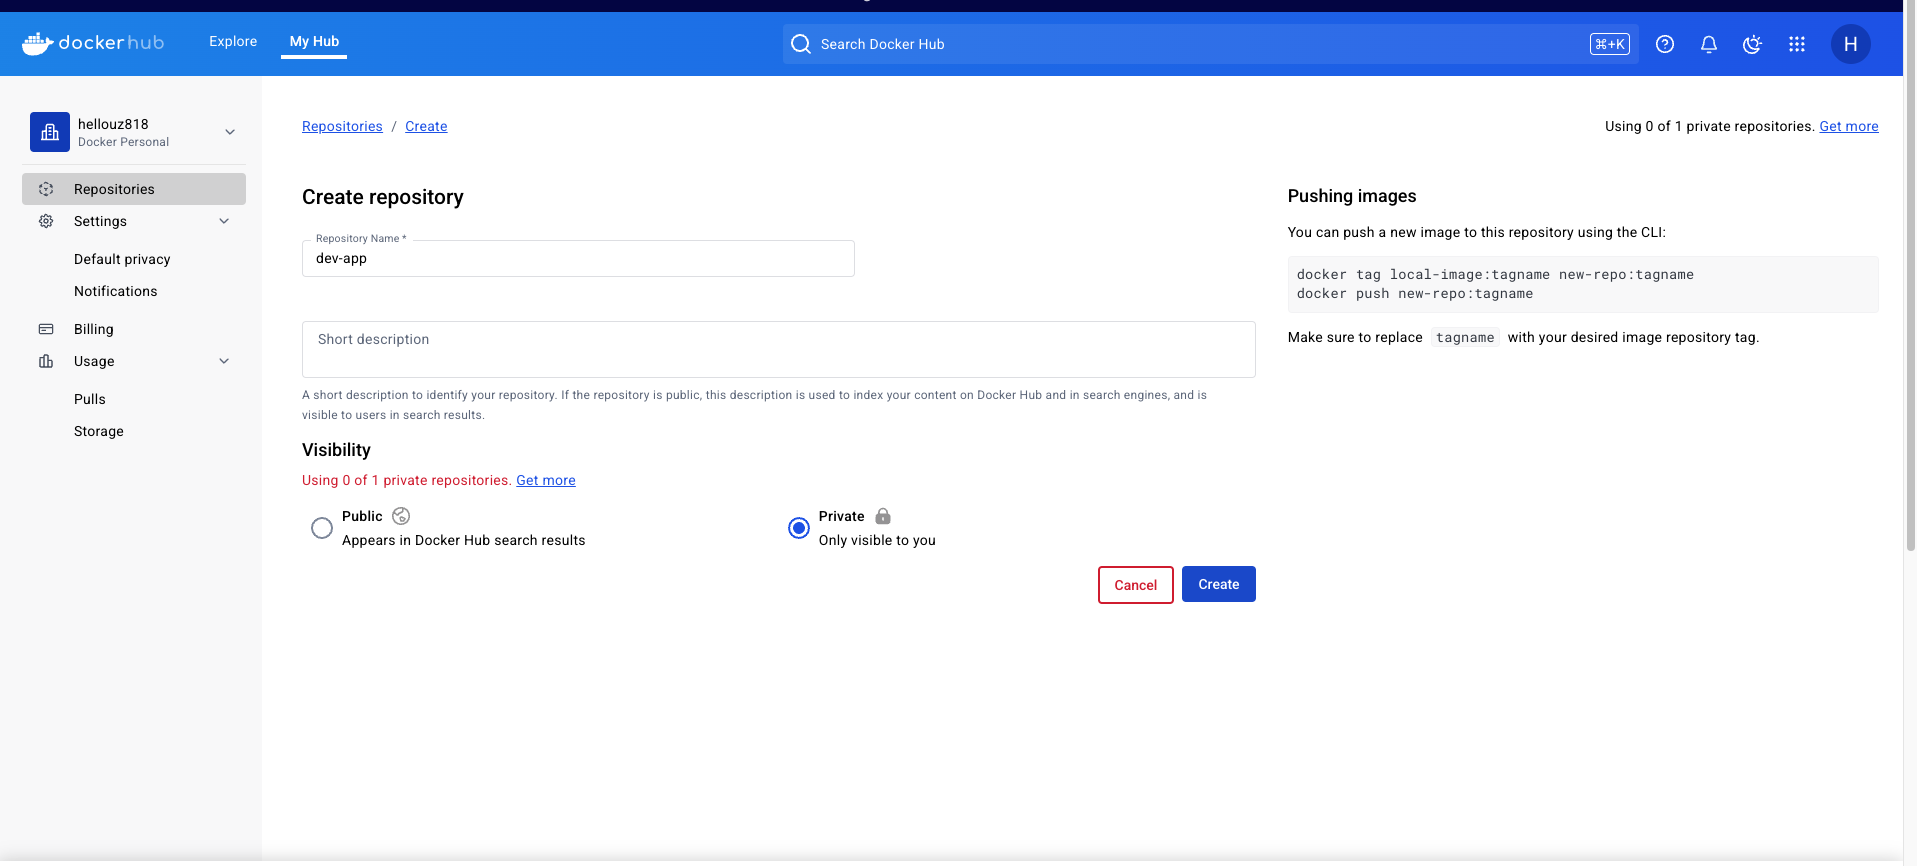Open the notifications bell icon

(1709, 44)
